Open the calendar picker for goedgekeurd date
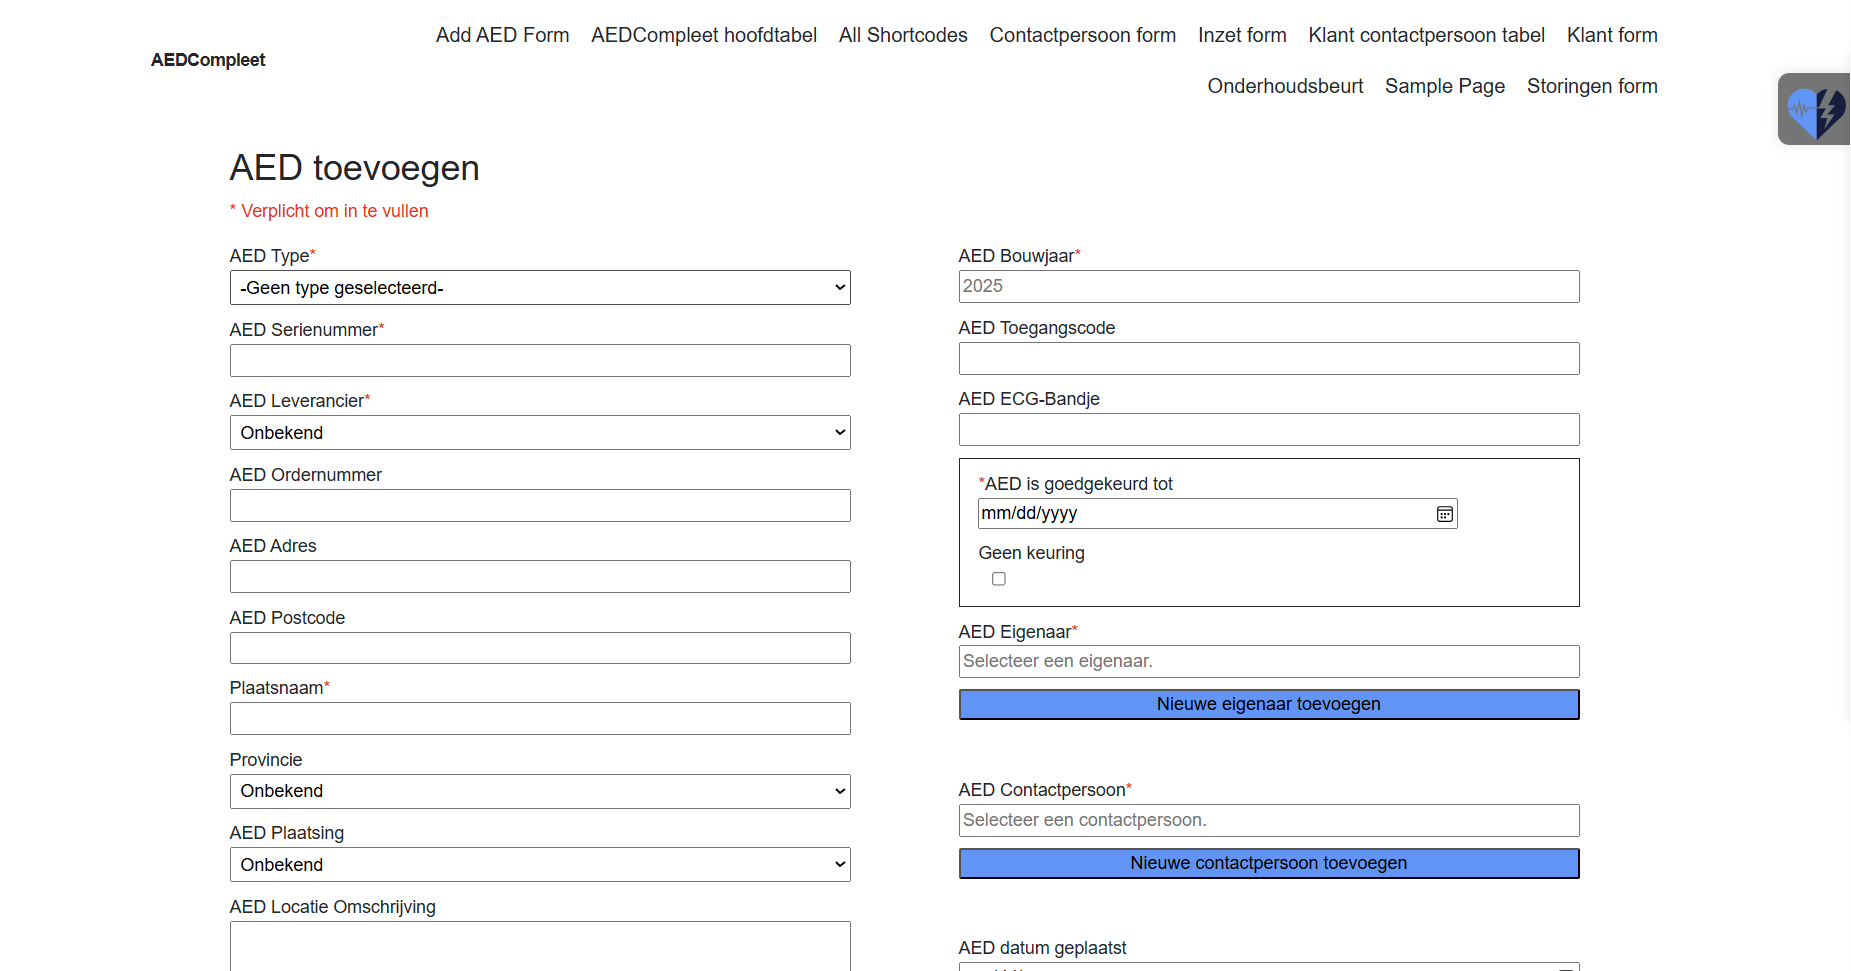Viewport: 1851px width, 971px height. 1444,514
